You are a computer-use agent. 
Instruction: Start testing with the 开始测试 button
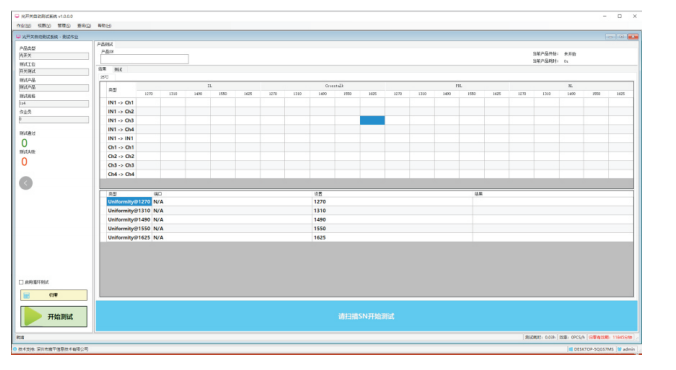tap(53, 317)
